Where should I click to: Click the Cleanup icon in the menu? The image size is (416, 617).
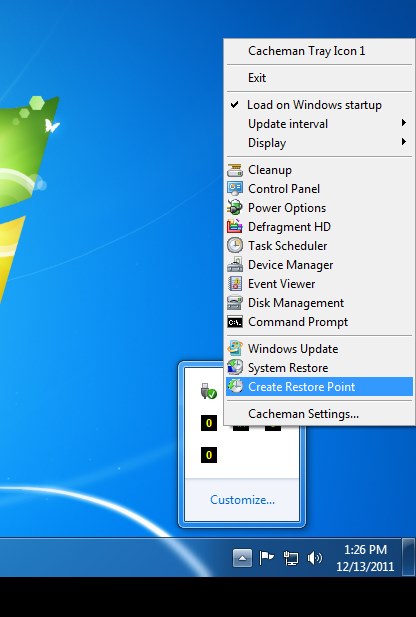point(235,170)
